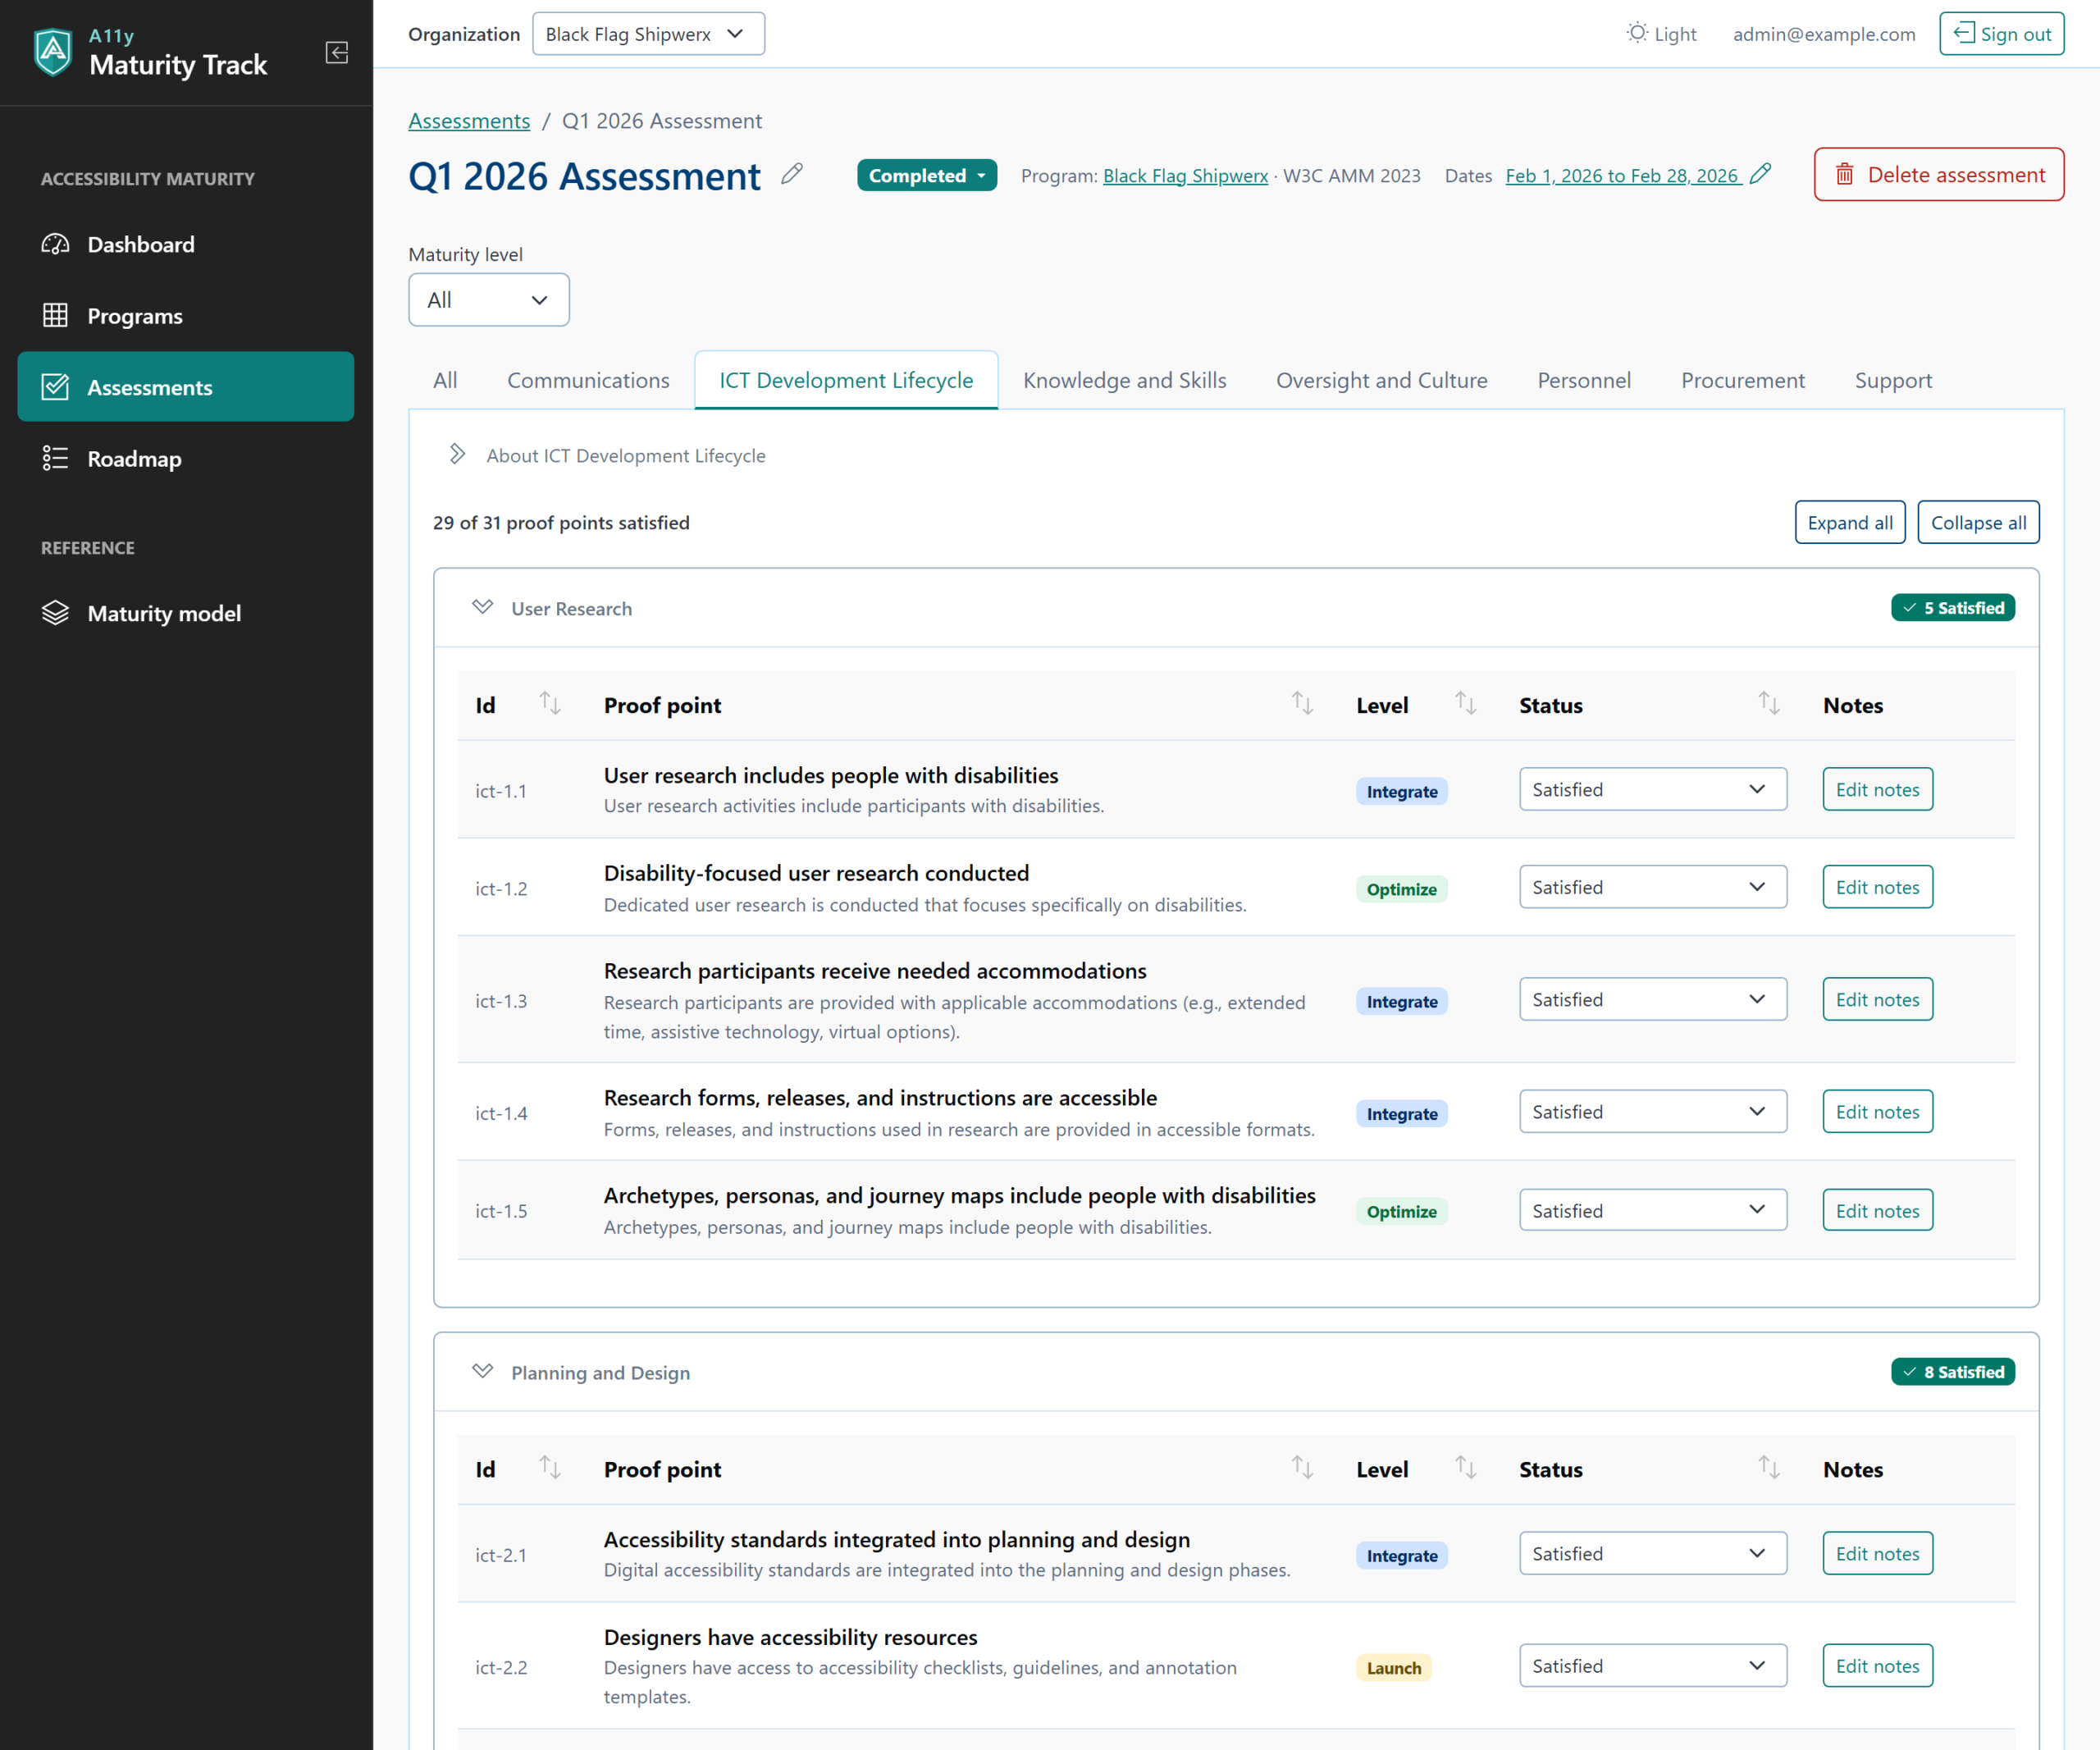This screenshot has height=1750, width=2100.
Task: Click the Expand all button
Action: [x=1850, y=523]
